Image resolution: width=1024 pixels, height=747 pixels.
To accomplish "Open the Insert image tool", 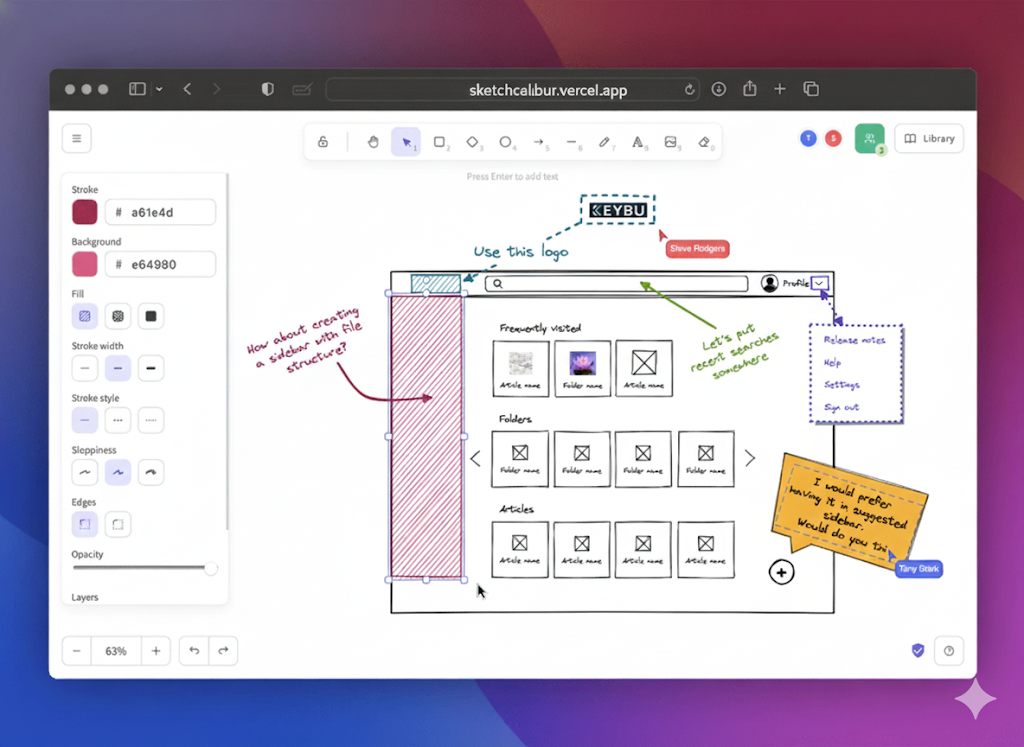I will pyautogui.click(x=672, y=142).
